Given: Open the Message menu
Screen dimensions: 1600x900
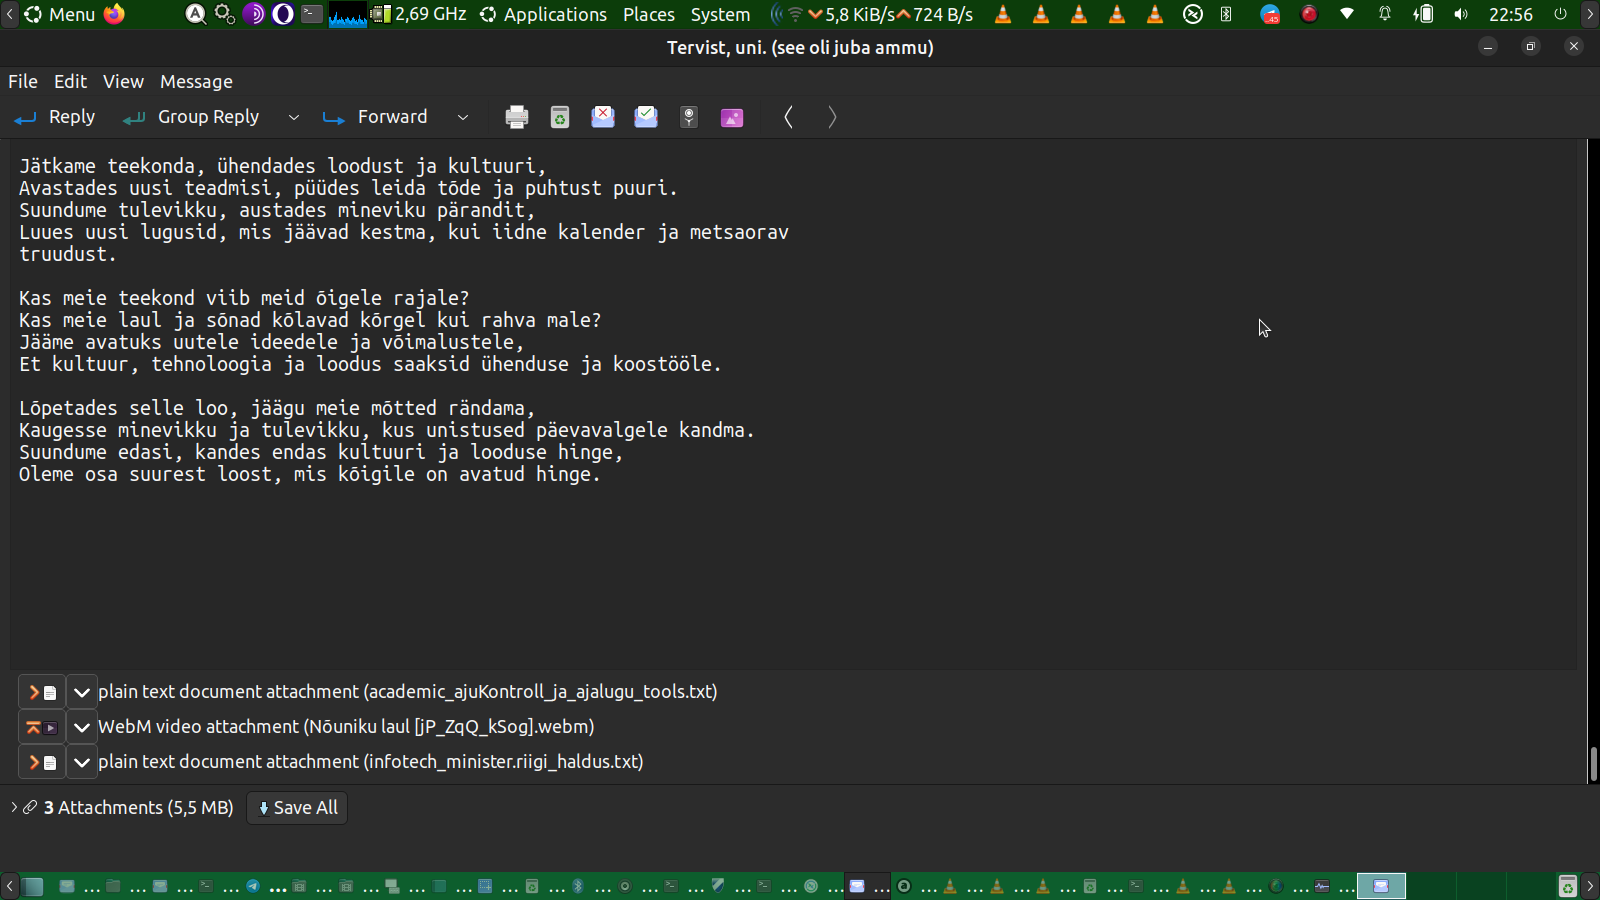Looking at the screenshot, I should (x=196, y=82).
